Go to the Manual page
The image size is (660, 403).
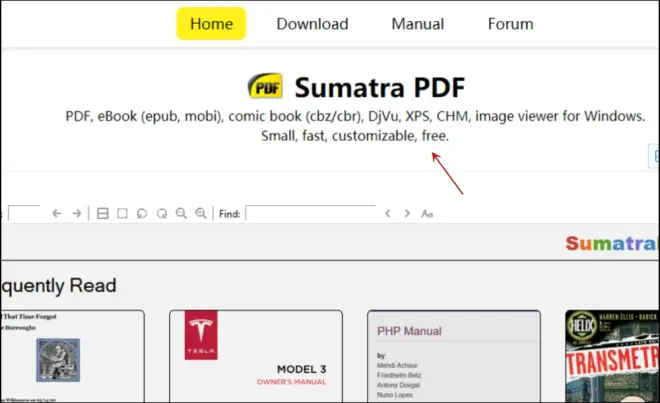[x=418, y=24]
